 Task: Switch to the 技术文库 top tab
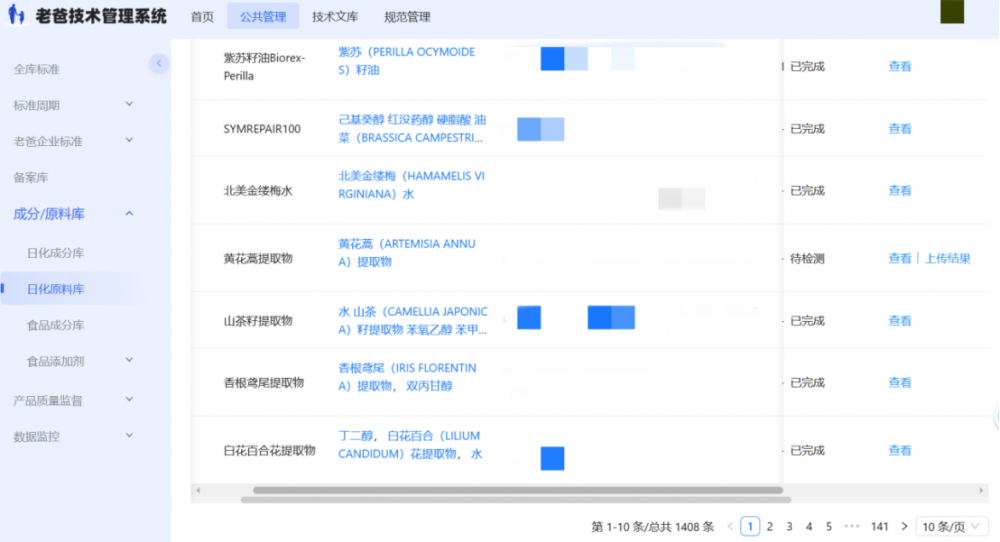[334, 17]
